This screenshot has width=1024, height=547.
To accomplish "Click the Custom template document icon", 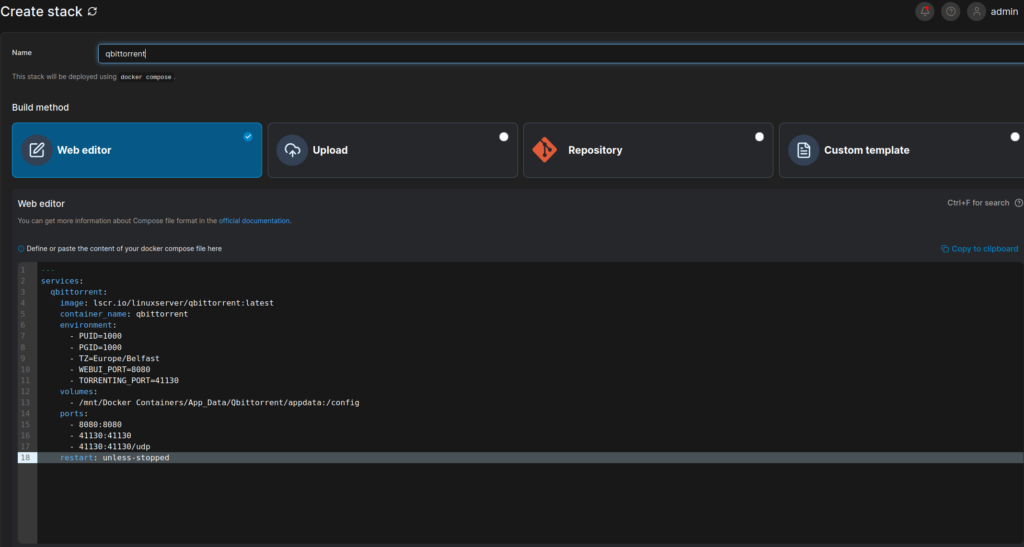I will pyautogui.click(x=803, y=150).
